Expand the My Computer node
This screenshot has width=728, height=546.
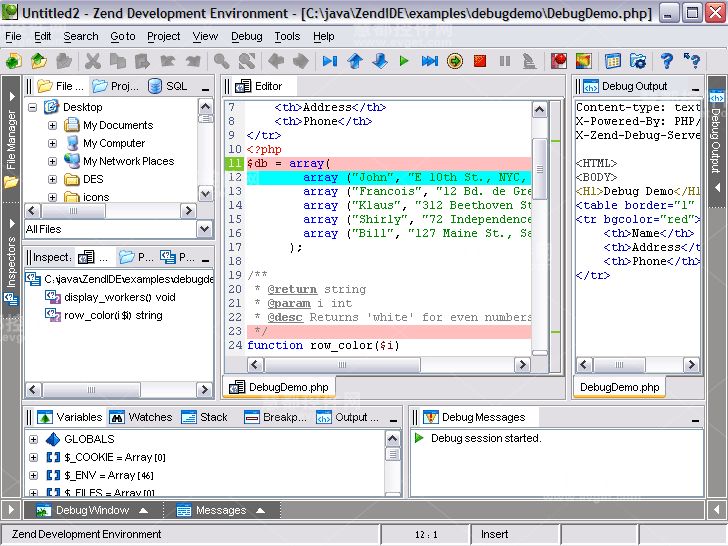[x=52, y=143]
